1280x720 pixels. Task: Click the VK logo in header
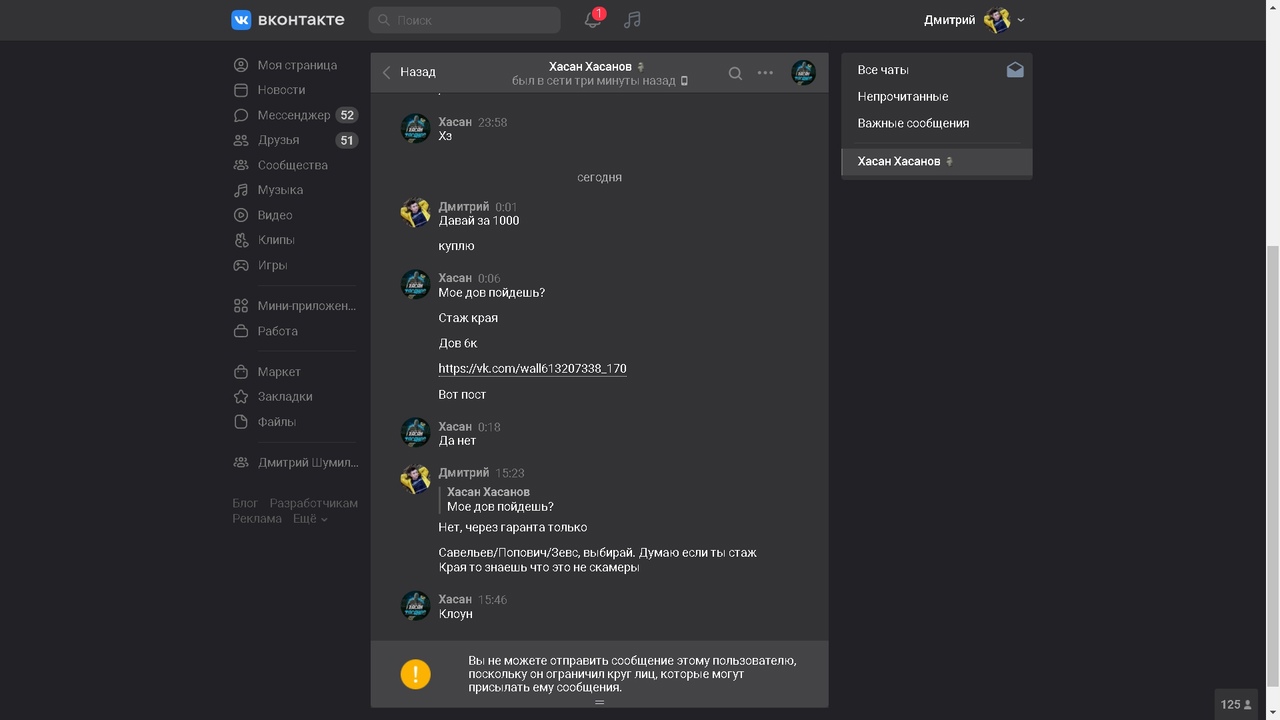[x=288, y=20]
